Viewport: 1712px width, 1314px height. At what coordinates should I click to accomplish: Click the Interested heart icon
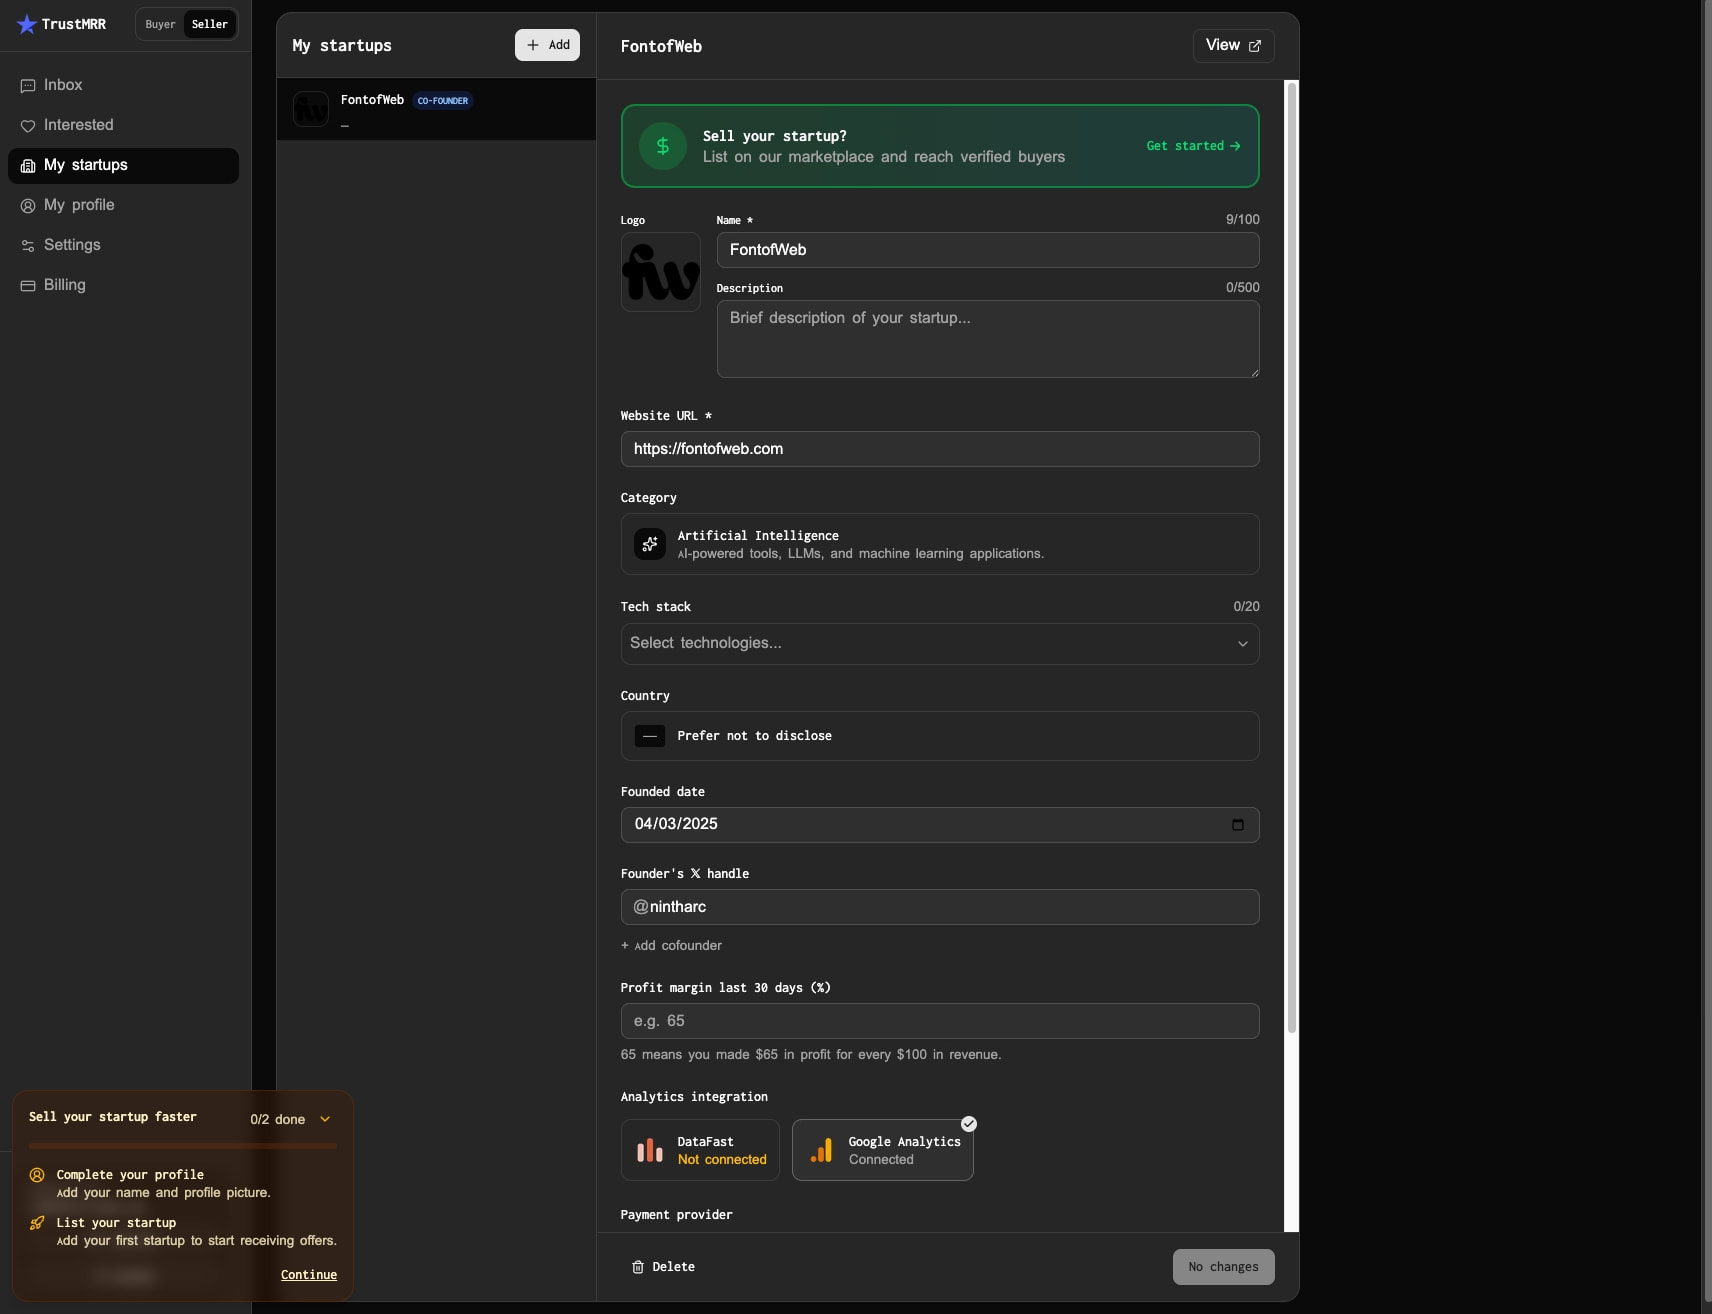(28, 126)
